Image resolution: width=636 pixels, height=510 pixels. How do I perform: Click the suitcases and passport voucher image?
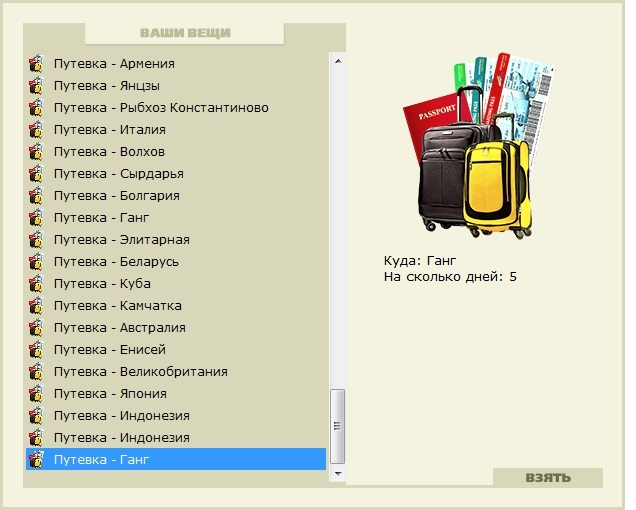pos(479,146)
